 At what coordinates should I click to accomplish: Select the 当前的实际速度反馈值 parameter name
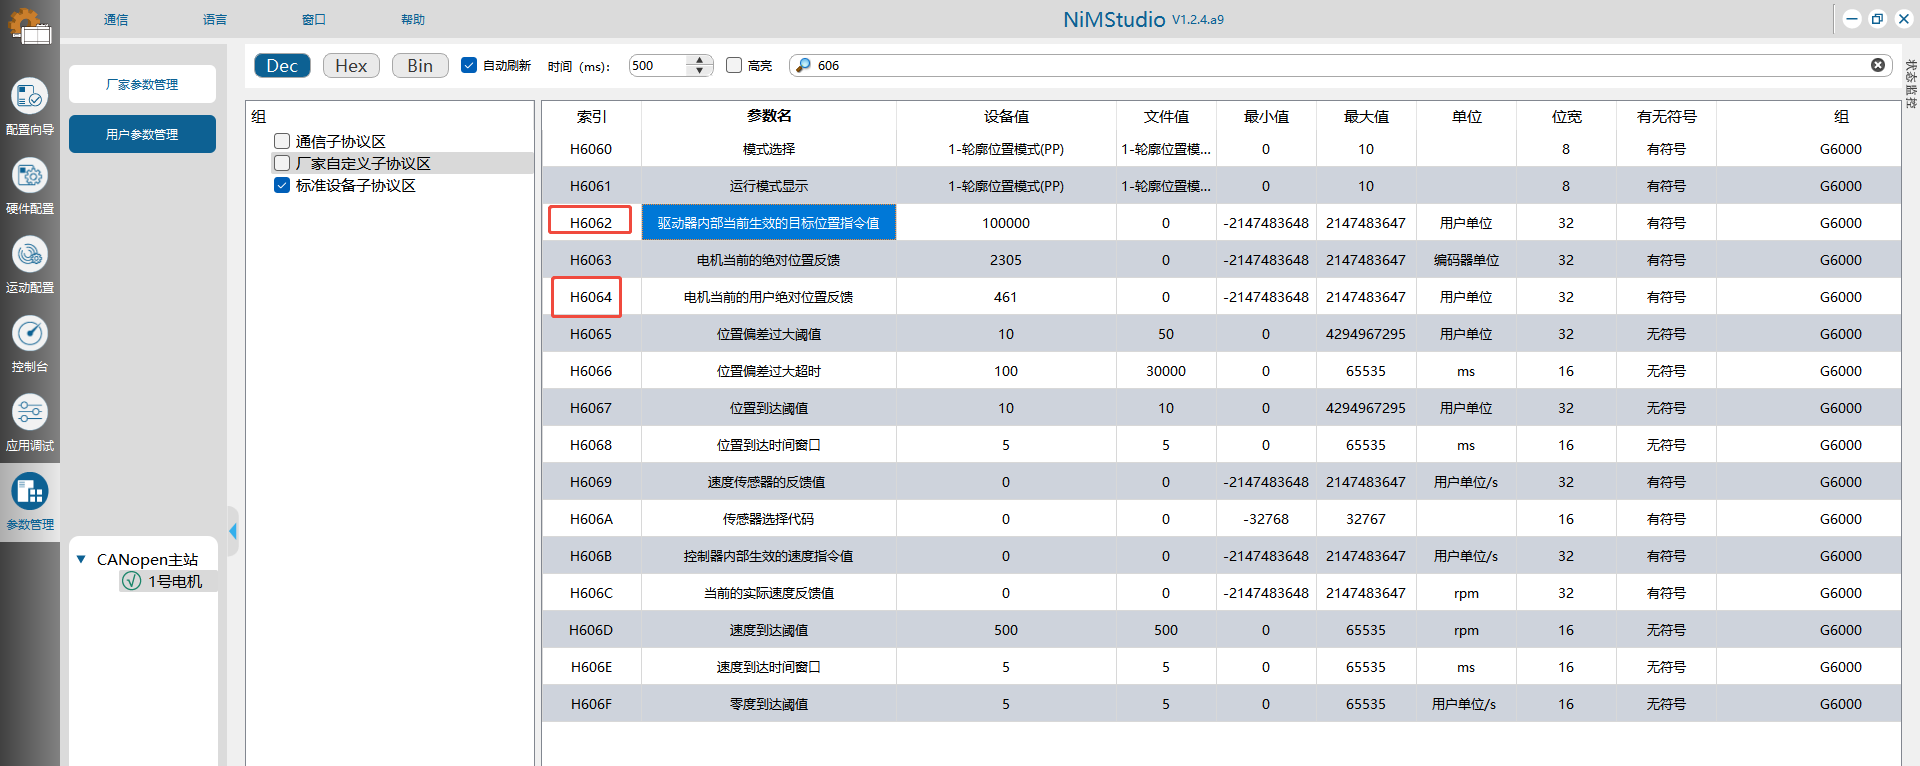pyautogui.click(x=769, y=593)
